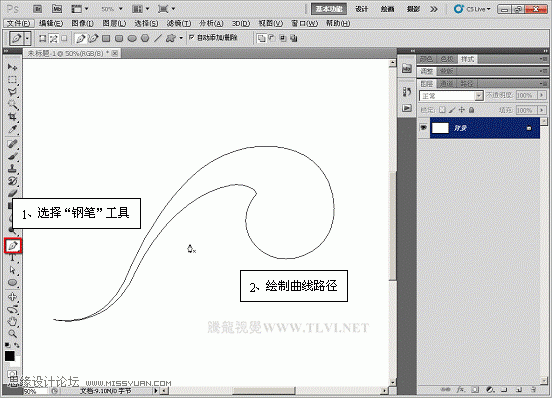Select the Eyedropper tool
The width and height of the screenshot is (552, 398).
pos(13,129)
